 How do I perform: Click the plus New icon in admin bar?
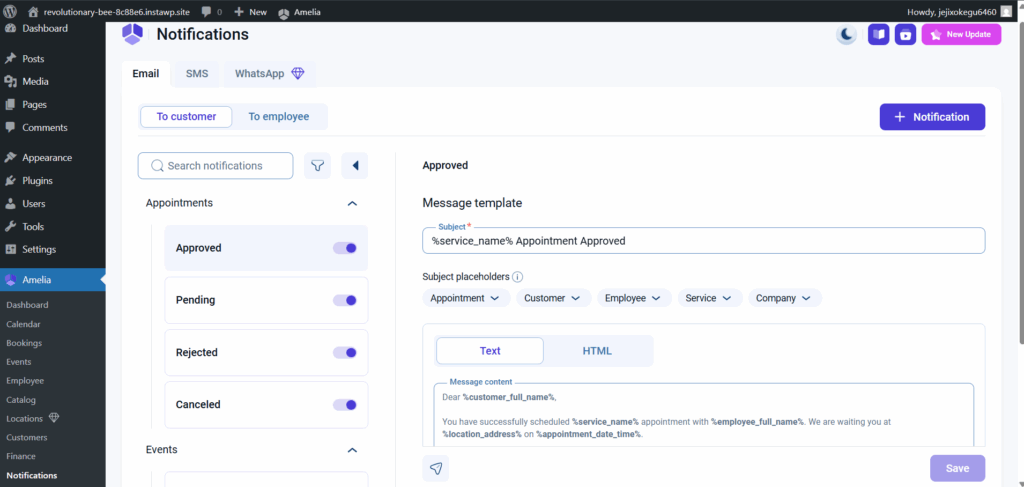(x=239, y=12)
